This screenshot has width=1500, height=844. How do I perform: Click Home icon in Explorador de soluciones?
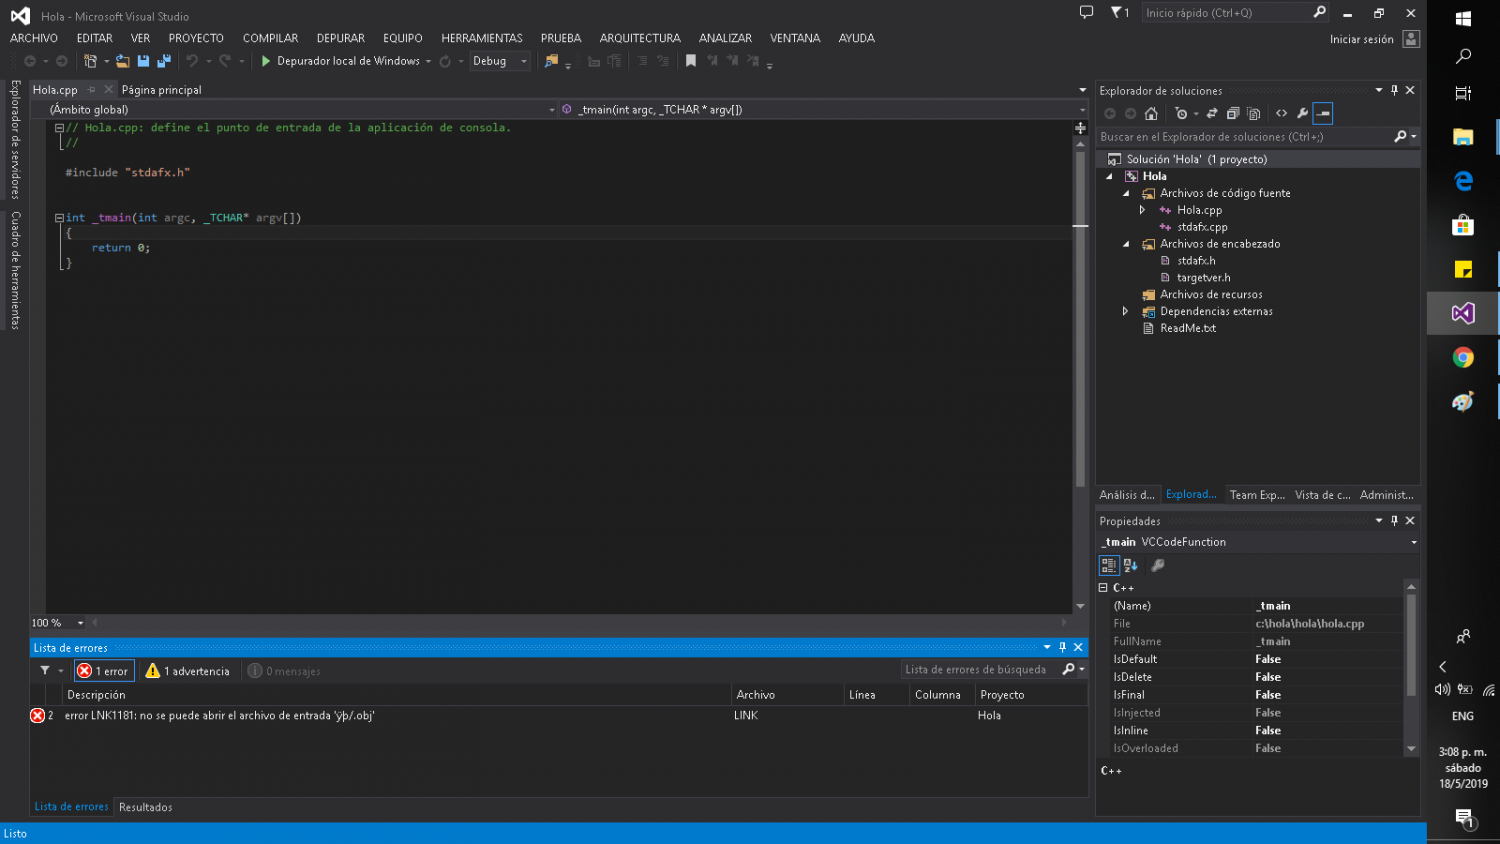tap(1151, 113)
